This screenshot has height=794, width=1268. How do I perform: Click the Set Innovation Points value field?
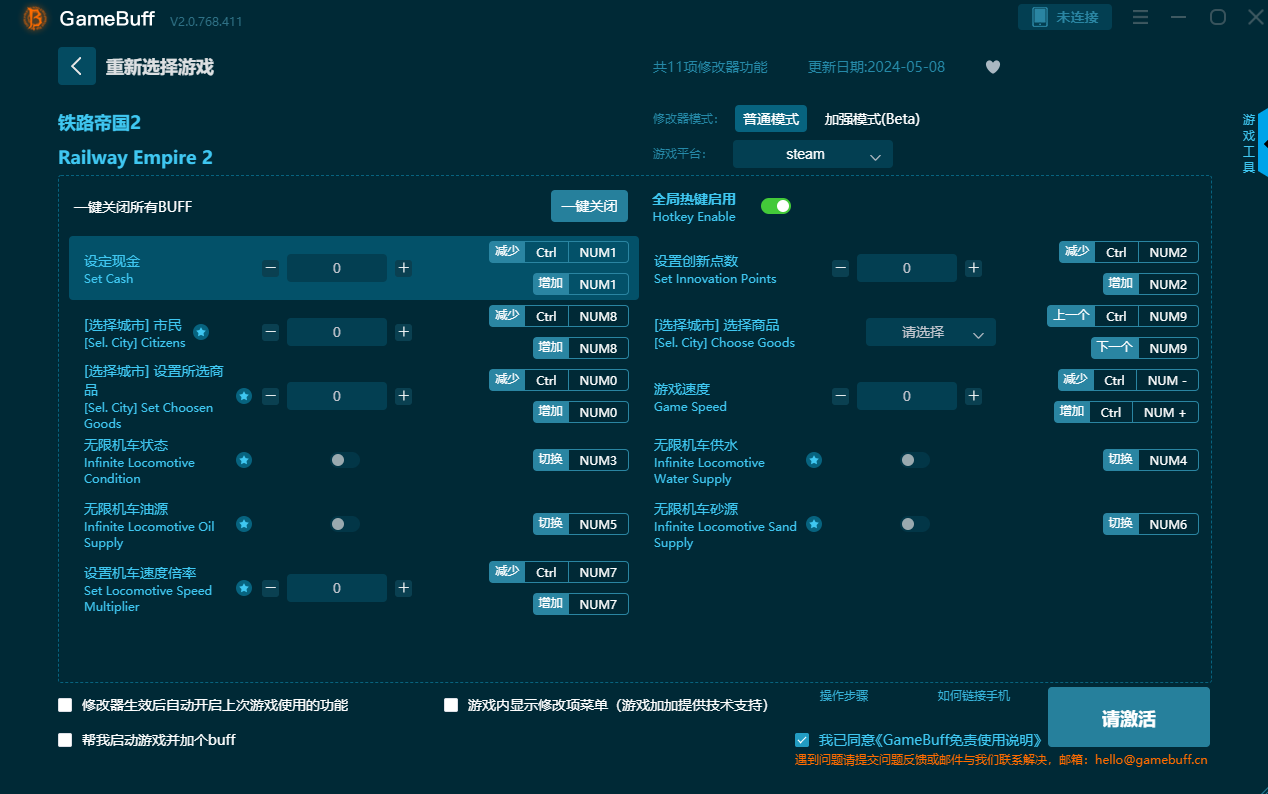(906, 268)
